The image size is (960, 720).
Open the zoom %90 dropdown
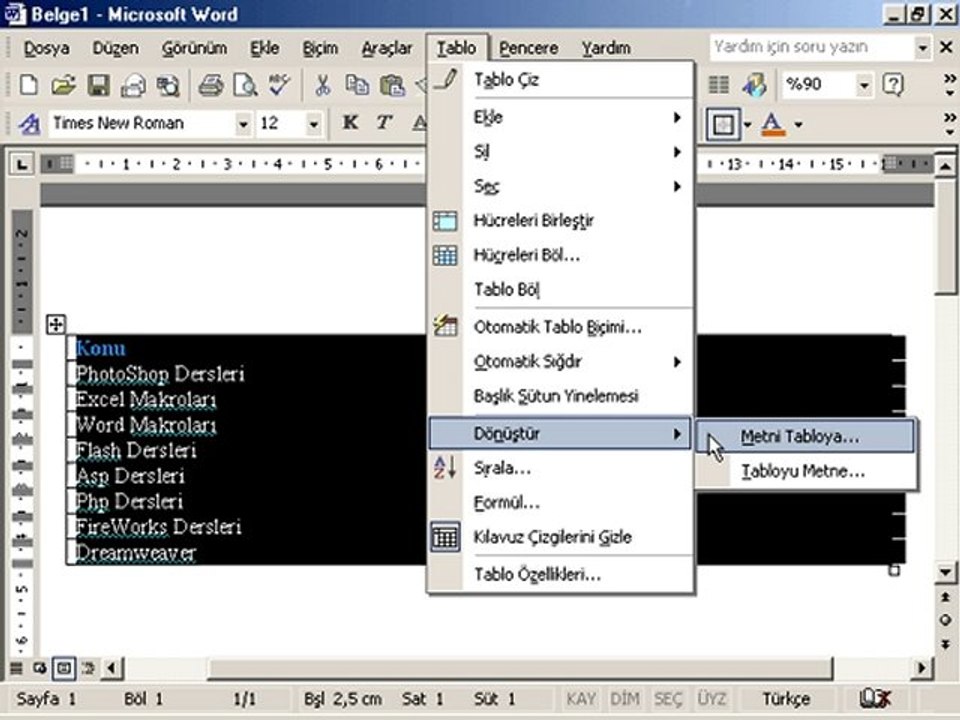(x=864, y=85)
